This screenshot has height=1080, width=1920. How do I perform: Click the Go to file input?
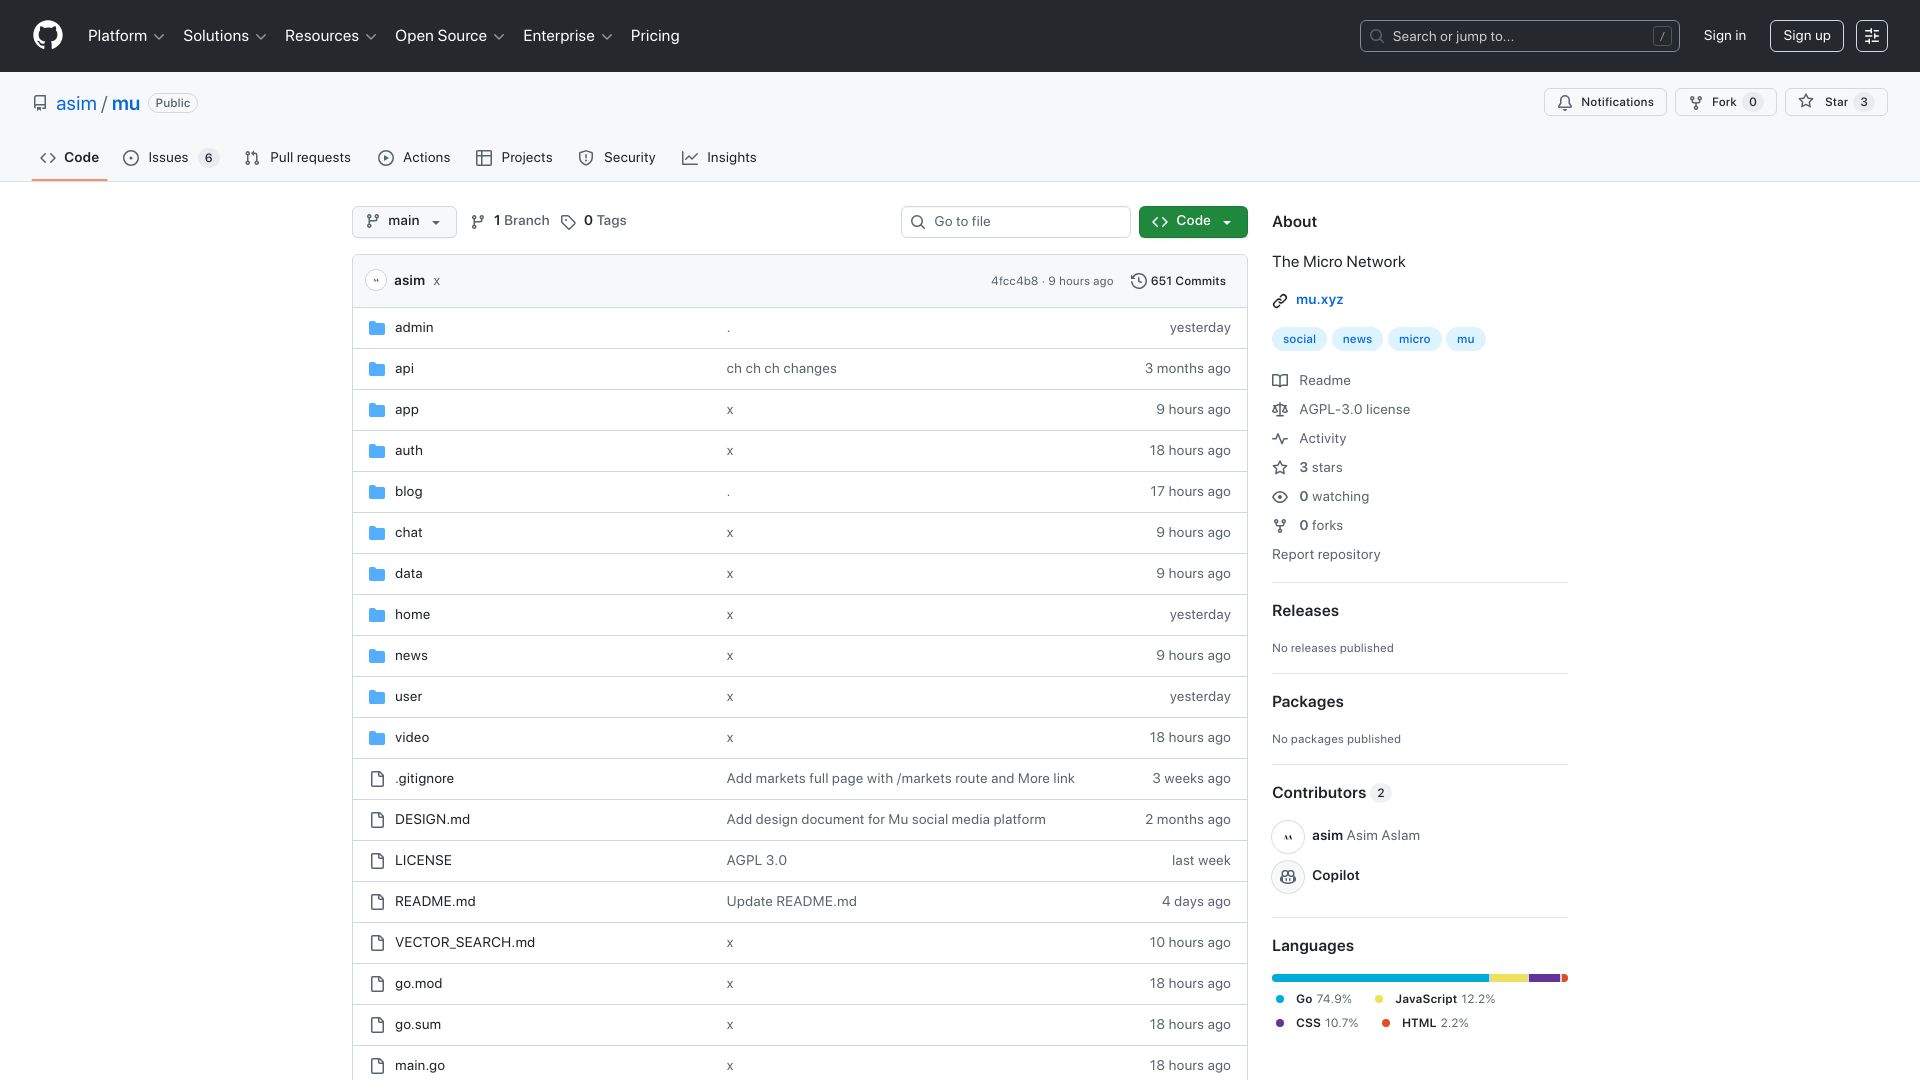[1016, 222]
